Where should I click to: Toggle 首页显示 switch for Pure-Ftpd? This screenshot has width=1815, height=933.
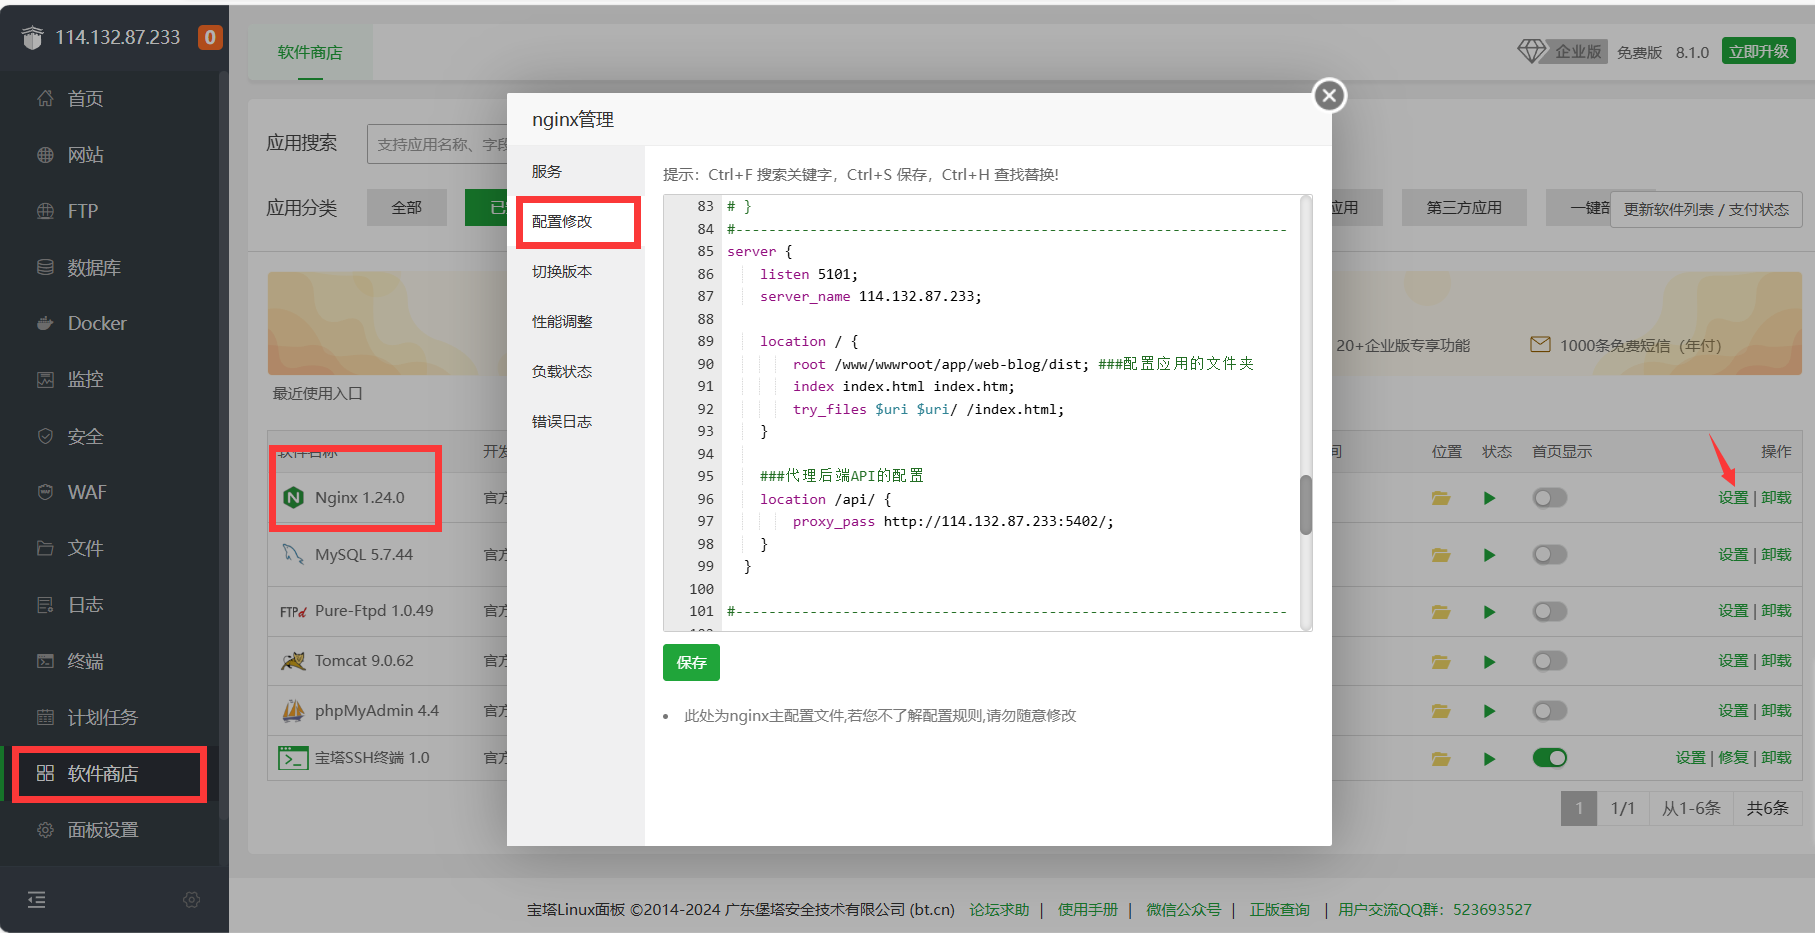coord(1550,611)
